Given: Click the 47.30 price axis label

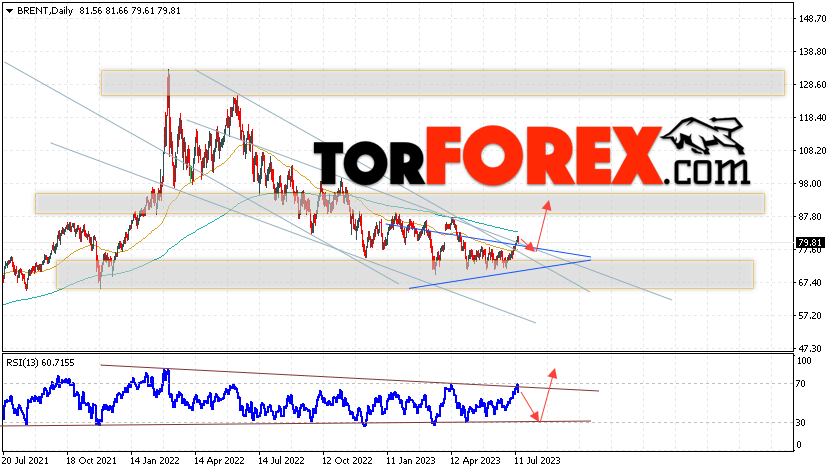Looking at the screenshot, I should coord(811,348).
